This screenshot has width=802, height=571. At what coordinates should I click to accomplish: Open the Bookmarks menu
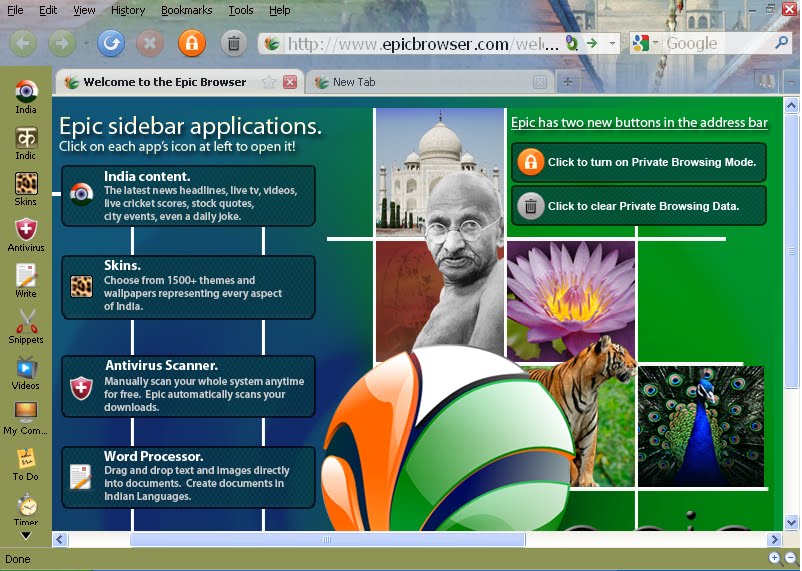187,10
